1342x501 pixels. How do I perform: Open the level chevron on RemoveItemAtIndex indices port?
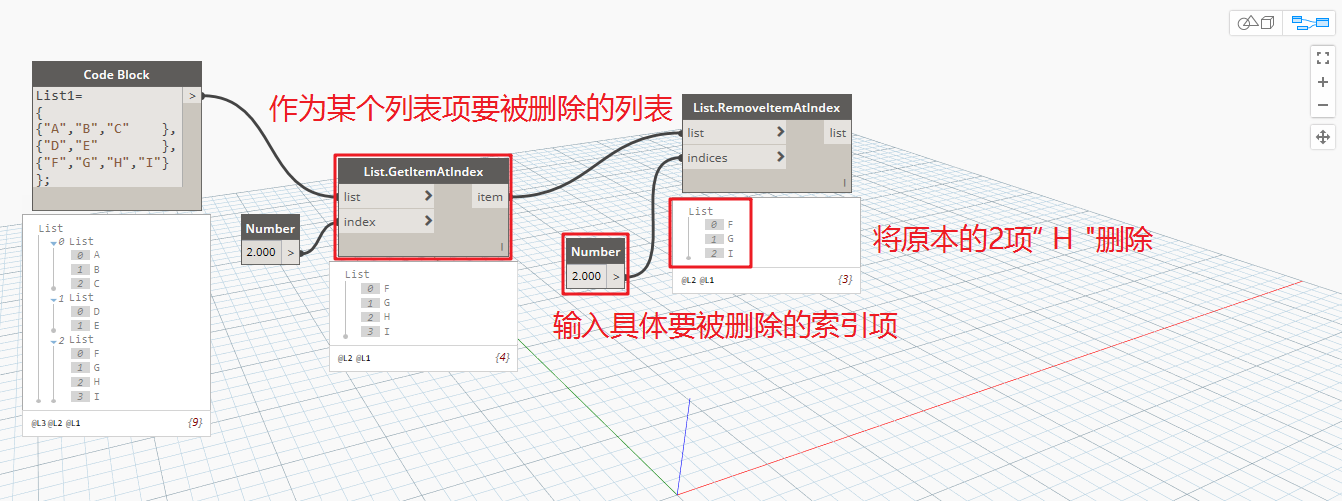[x=780, y=158]
